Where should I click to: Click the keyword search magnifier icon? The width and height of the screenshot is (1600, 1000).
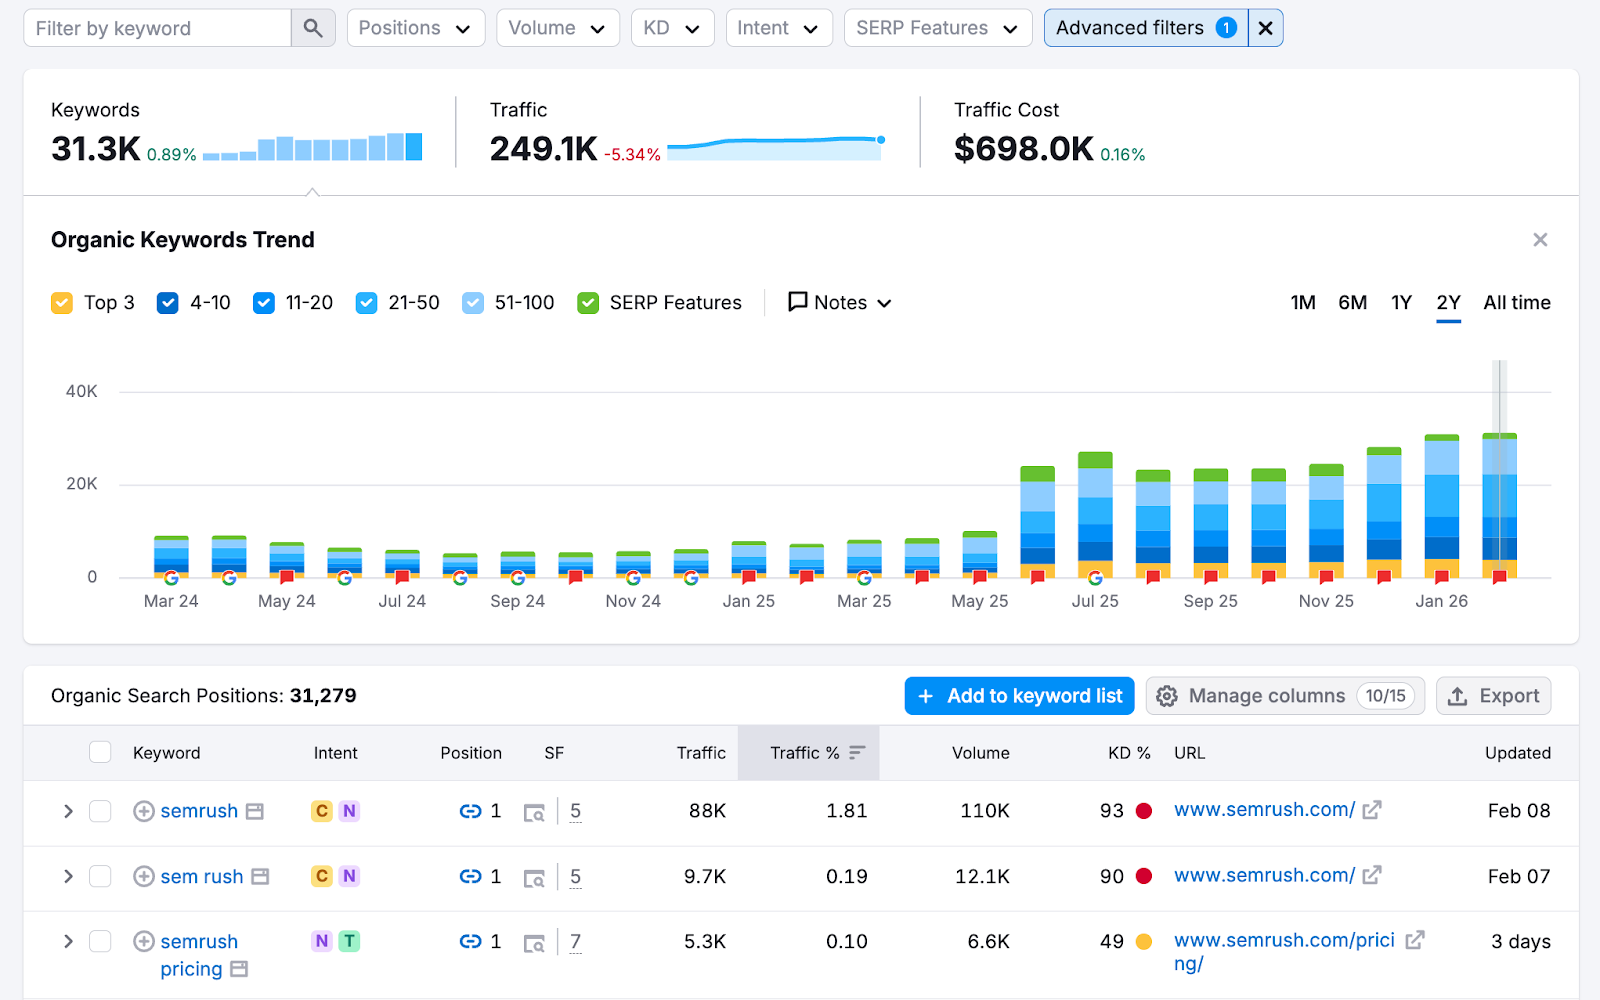pos(313,27)
